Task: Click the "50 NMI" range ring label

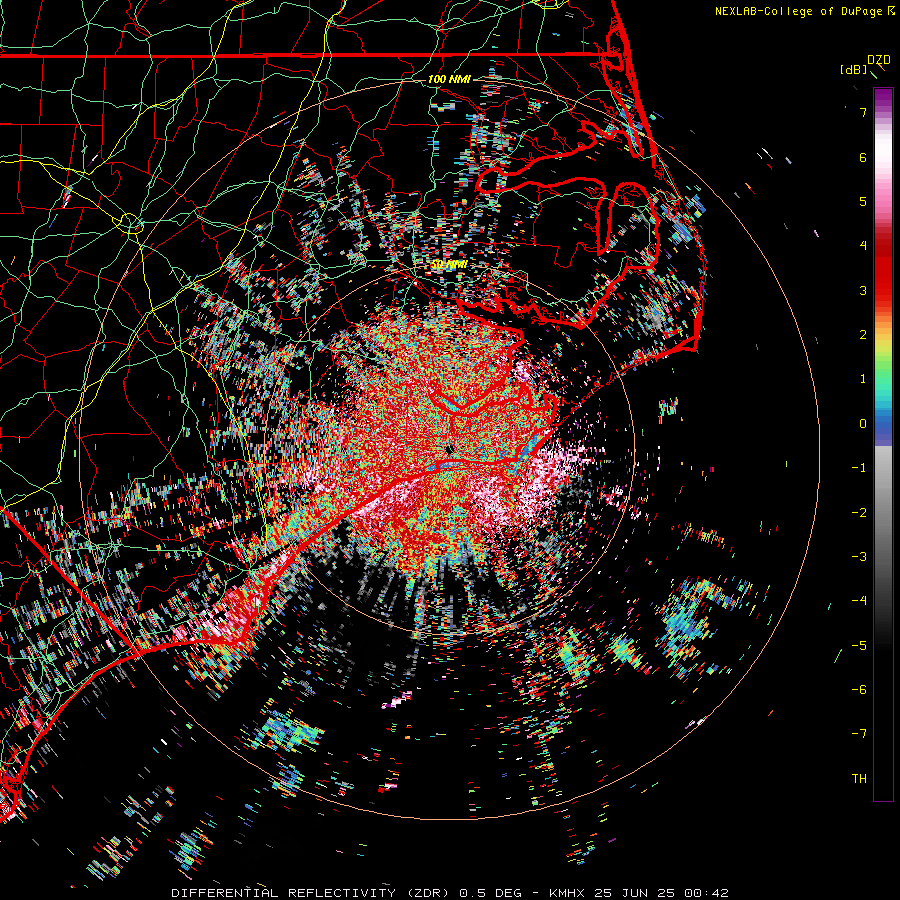Action: [x=449, y=265]
